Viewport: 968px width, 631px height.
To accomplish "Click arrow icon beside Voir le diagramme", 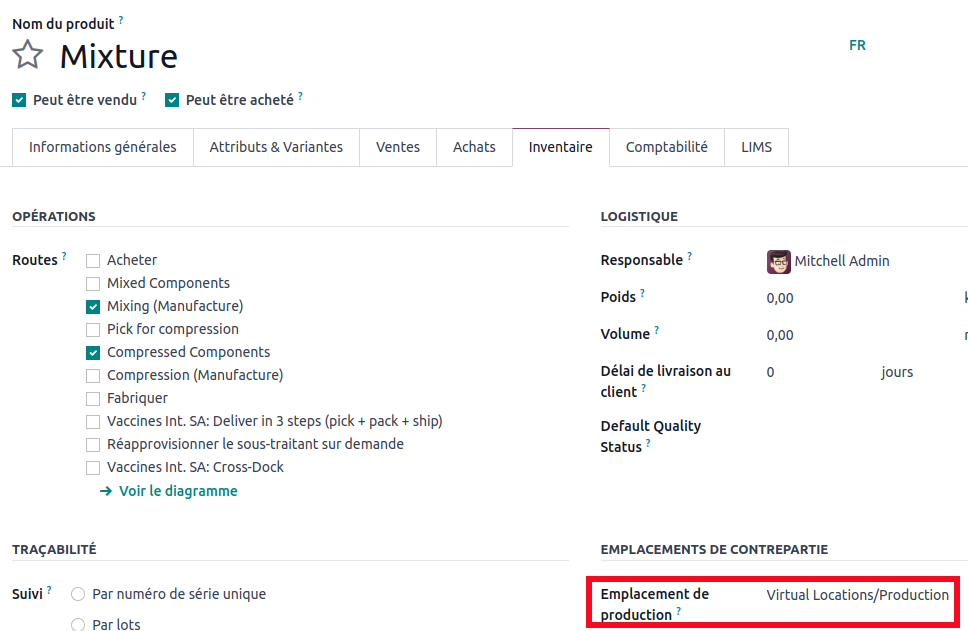I will coord(106,491).
